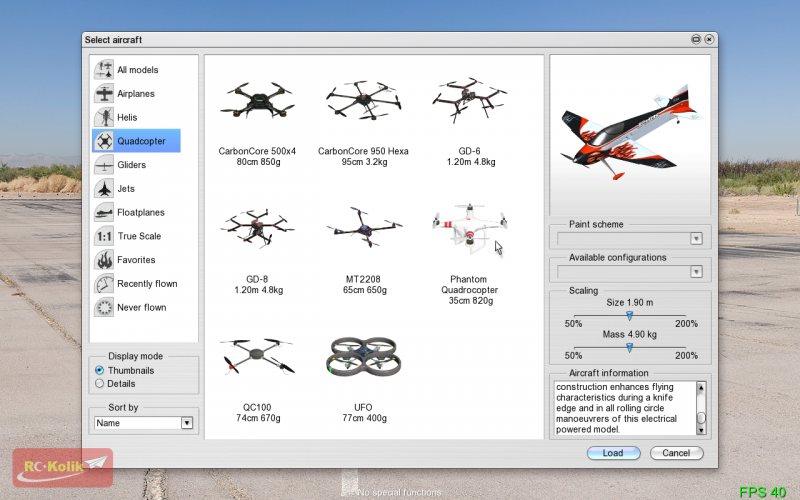Click the True Scale label text
The image size is (800, 500).
(x=139, y=236)
